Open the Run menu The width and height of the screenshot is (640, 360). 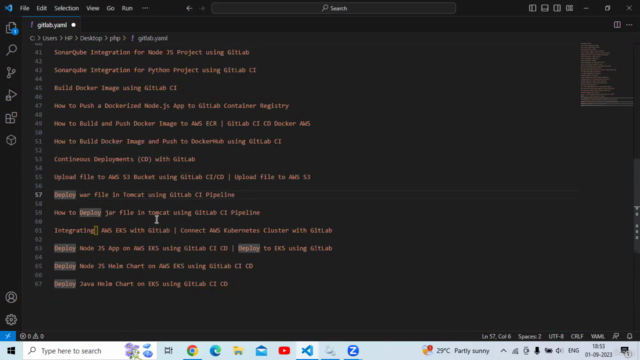[127, 8]
